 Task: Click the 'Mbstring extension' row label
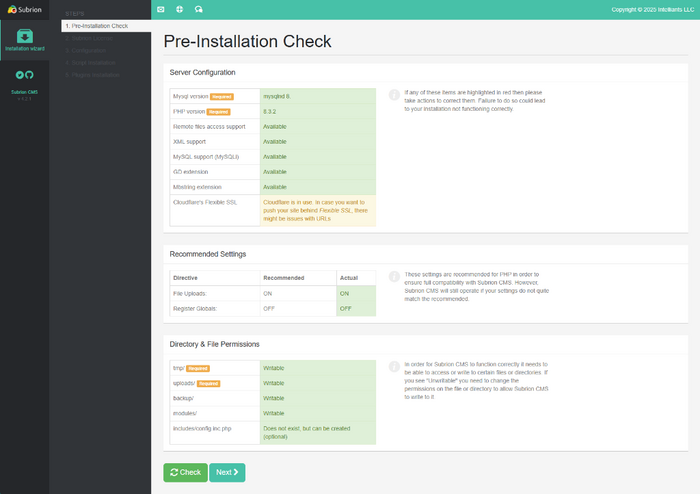(x=197, y=187)
